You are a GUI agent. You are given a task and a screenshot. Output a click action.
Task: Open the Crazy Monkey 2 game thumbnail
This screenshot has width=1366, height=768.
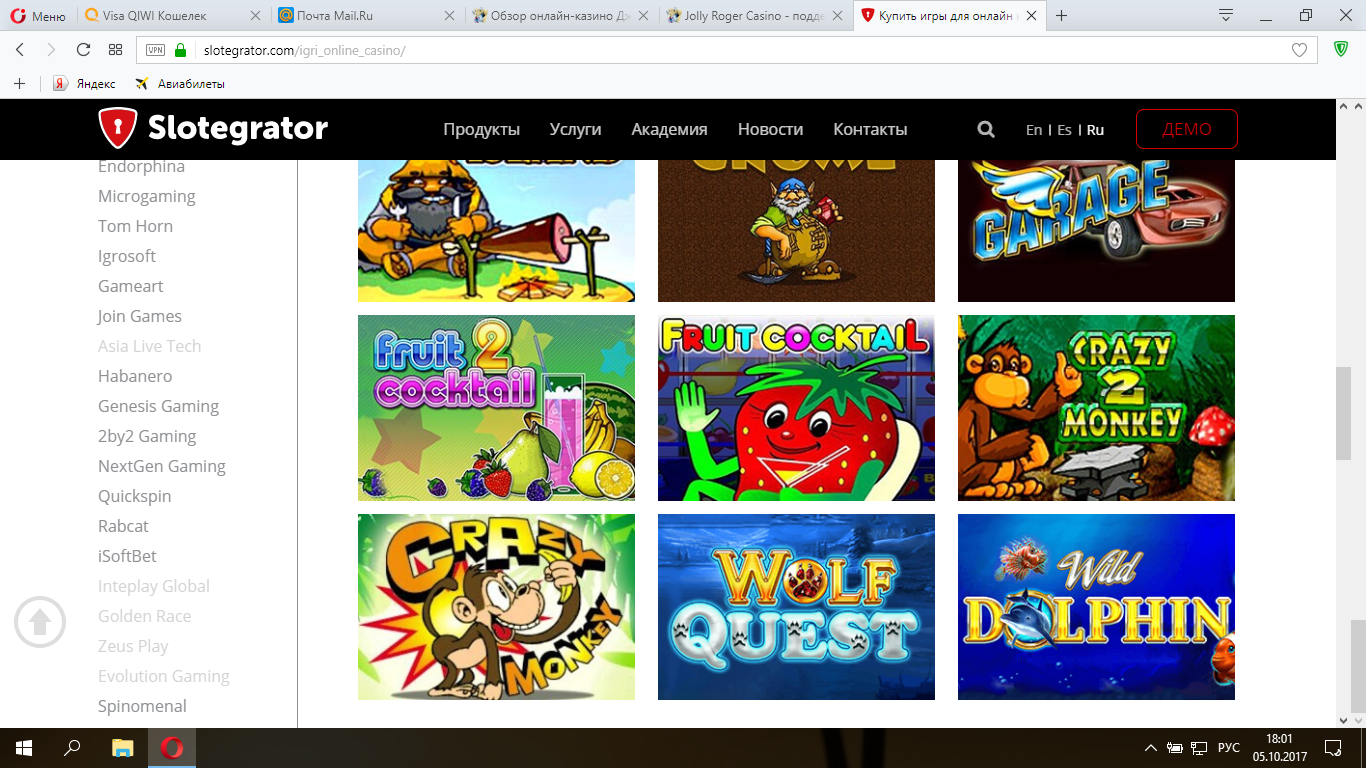point(1096,408)
